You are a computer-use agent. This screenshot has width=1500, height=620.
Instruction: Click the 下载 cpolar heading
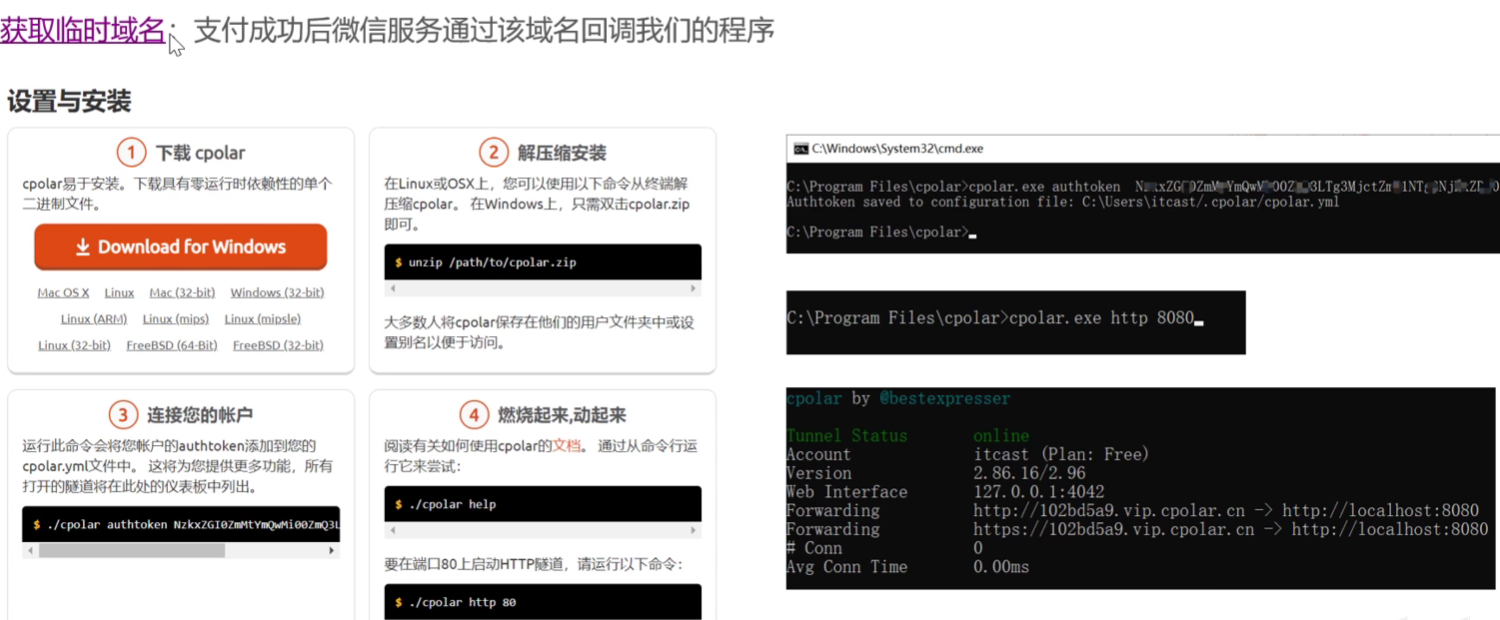200,153
